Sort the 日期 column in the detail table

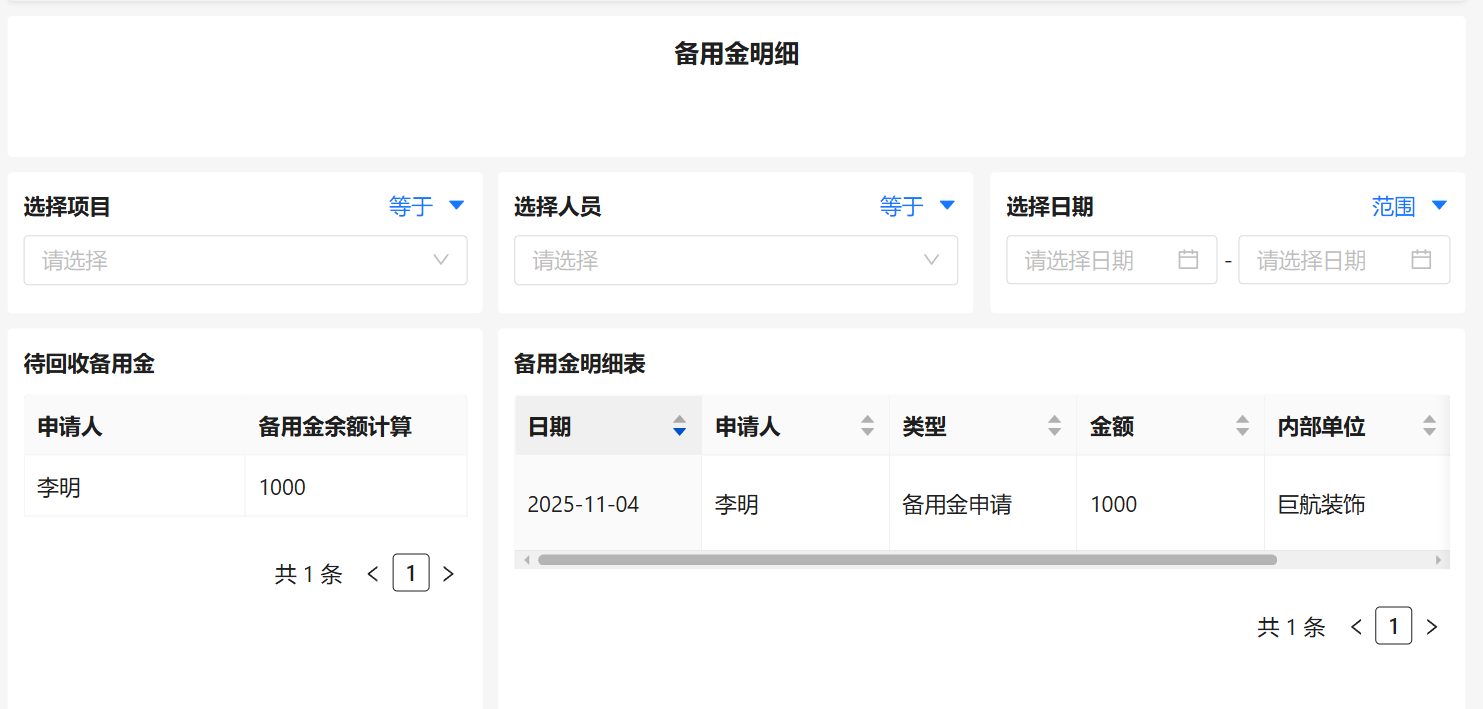click(679, 425)
